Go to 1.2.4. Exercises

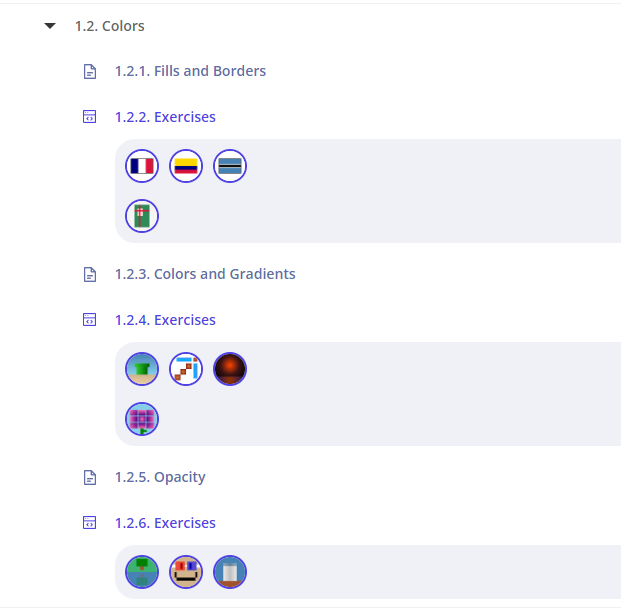pos(165,320)
